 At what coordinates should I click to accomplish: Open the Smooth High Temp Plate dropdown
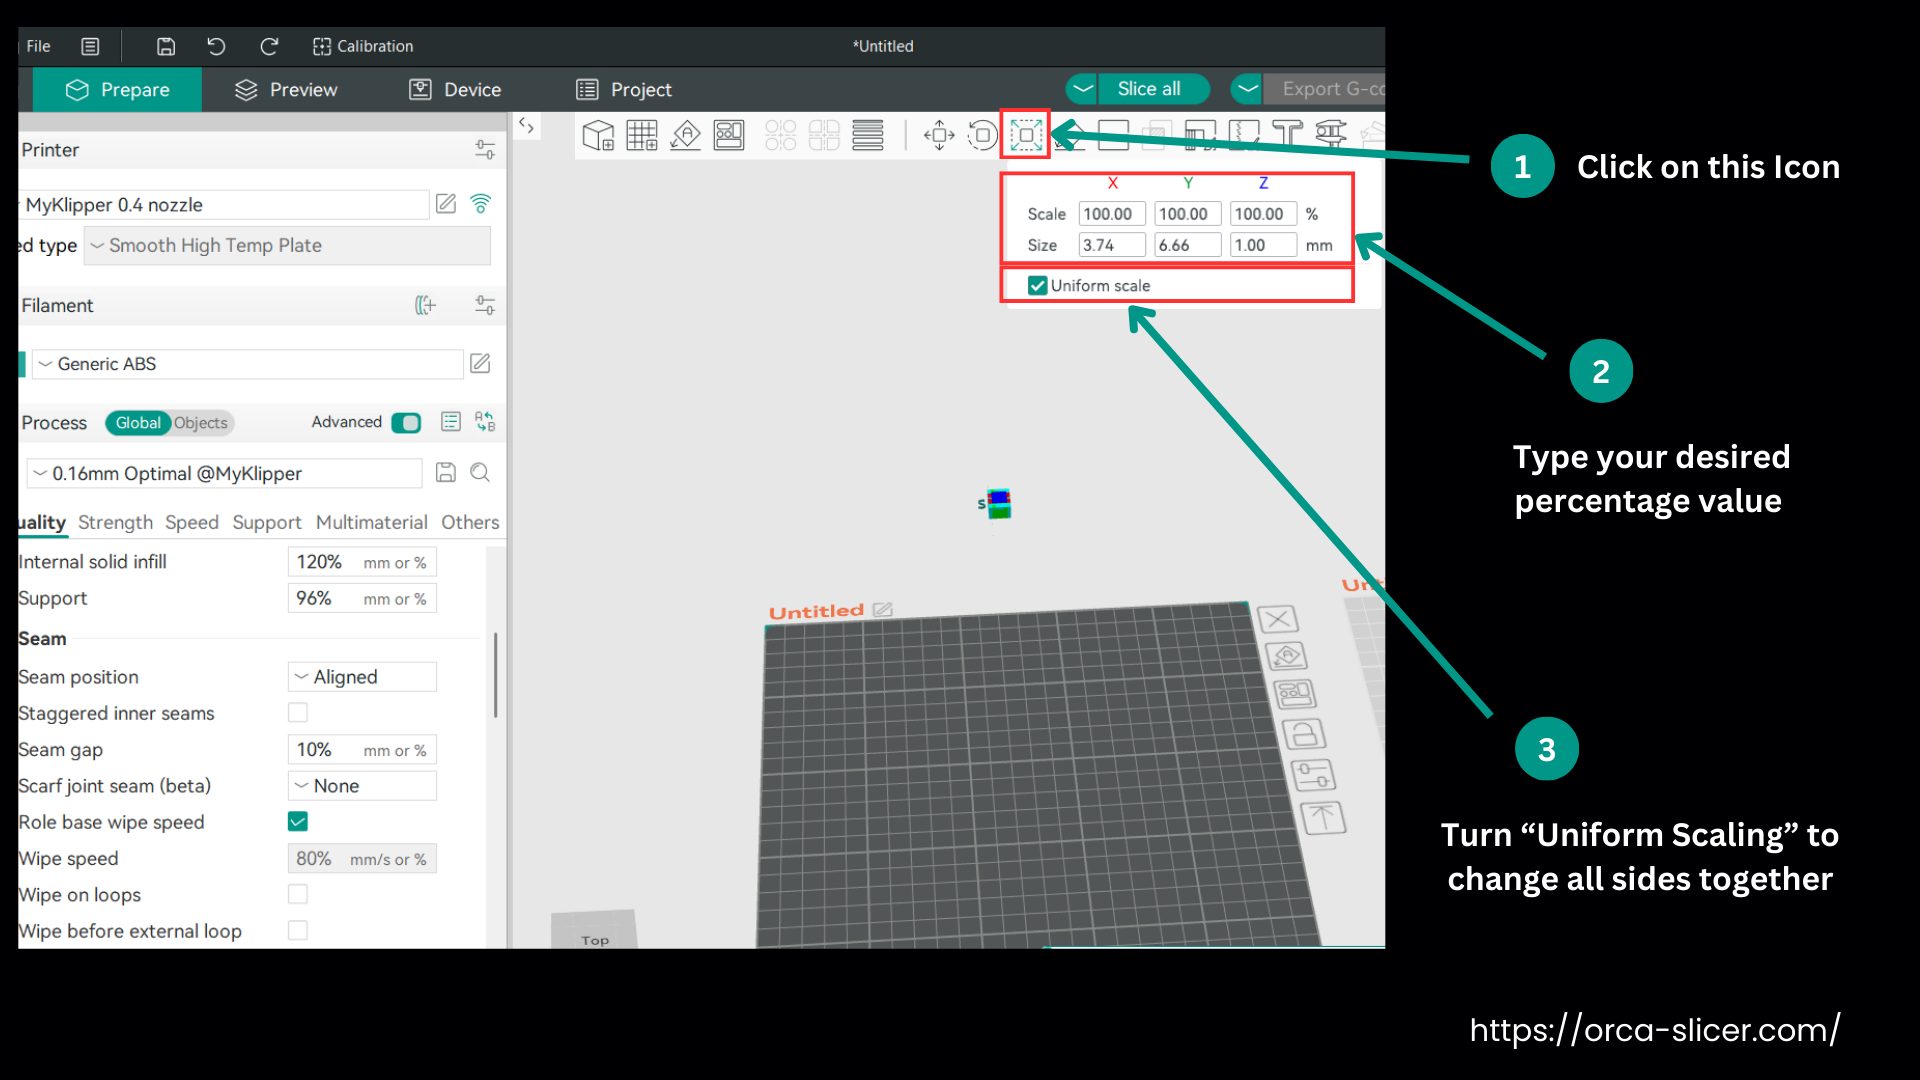coord(287,245)
